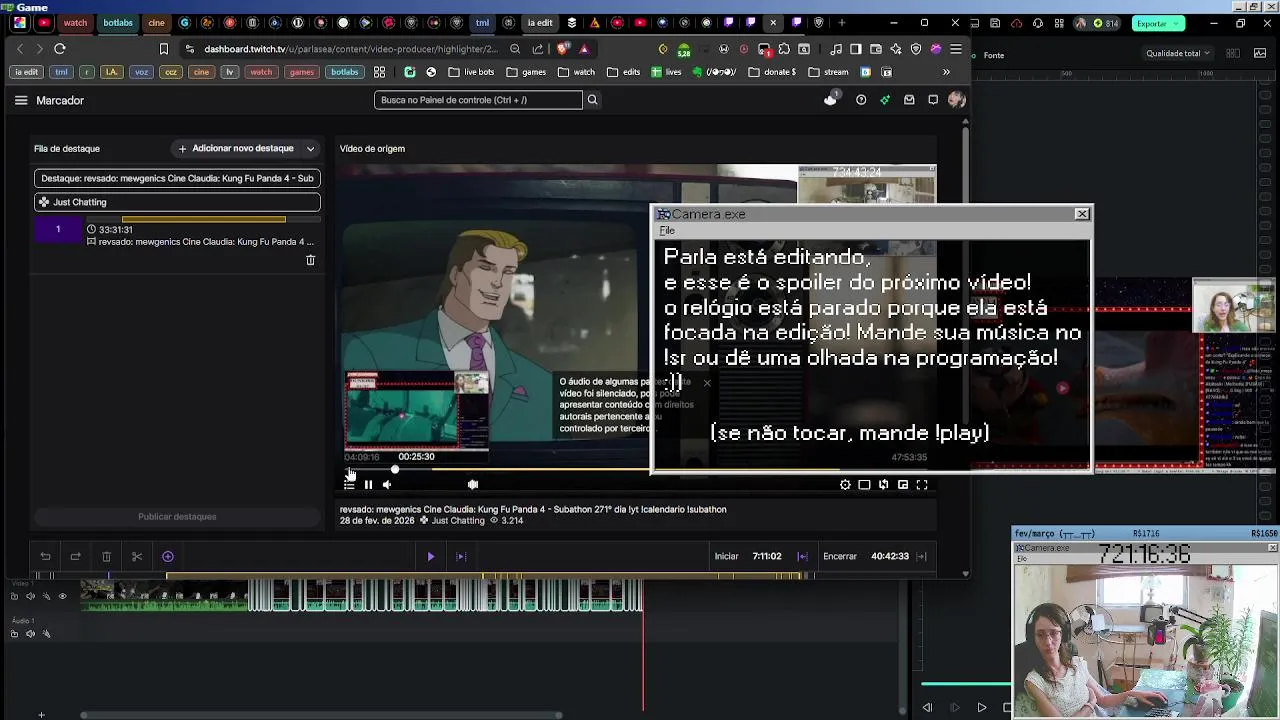Play the selection with the purple play icon
The width and height of the screenshot is (1280, 720).
[x=430, y=557]
